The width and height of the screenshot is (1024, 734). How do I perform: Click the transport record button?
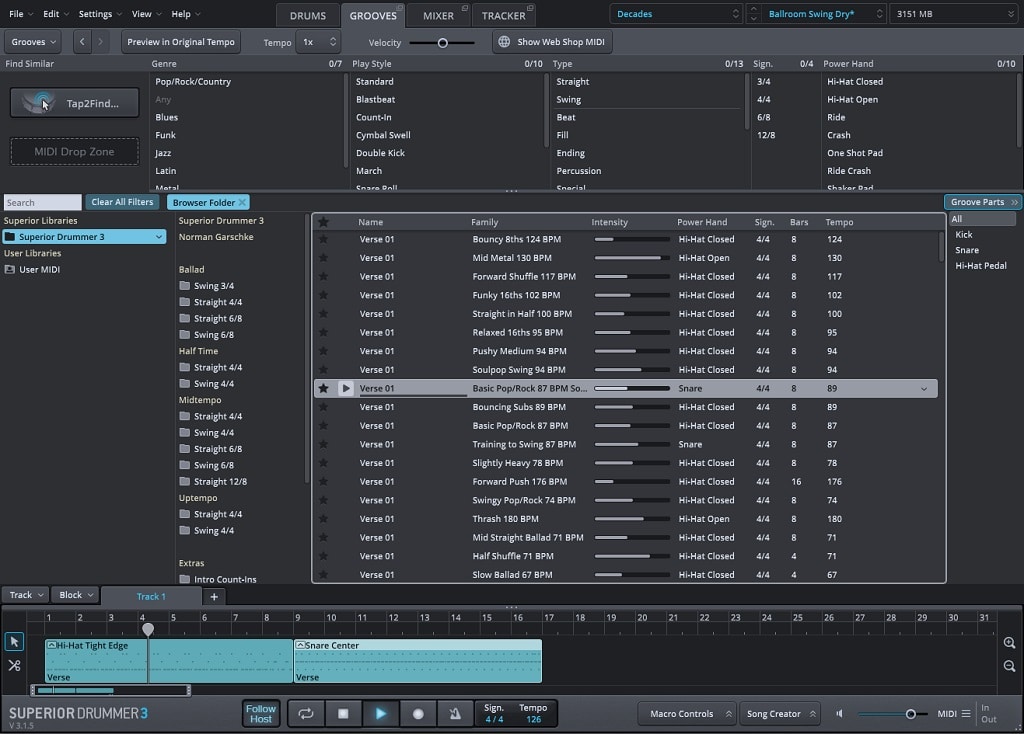click(418, 714)
